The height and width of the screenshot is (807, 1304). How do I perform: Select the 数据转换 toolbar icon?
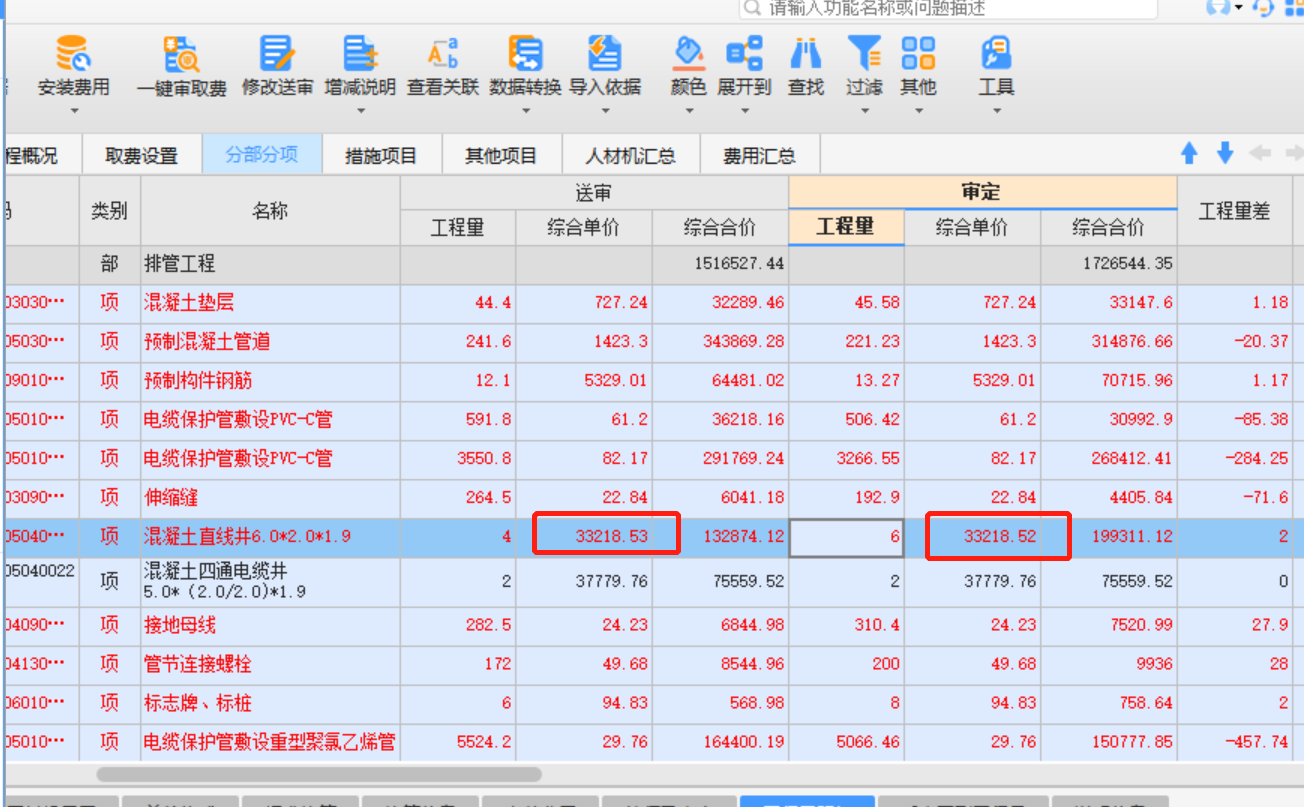[525, 52]
